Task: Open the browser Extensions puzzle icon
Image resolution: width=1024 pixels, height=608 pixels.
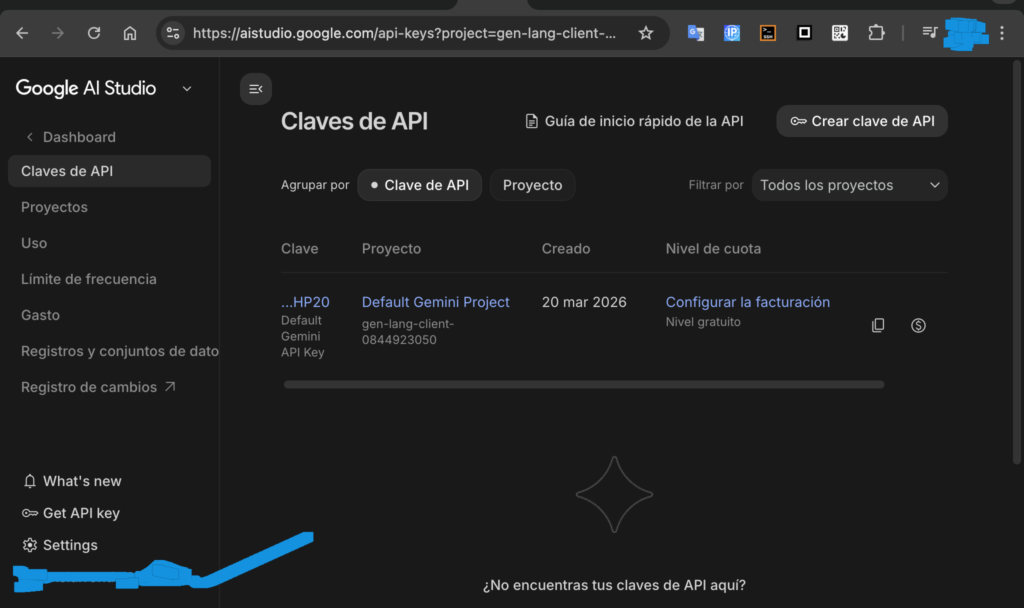Action: coord(876,33)
